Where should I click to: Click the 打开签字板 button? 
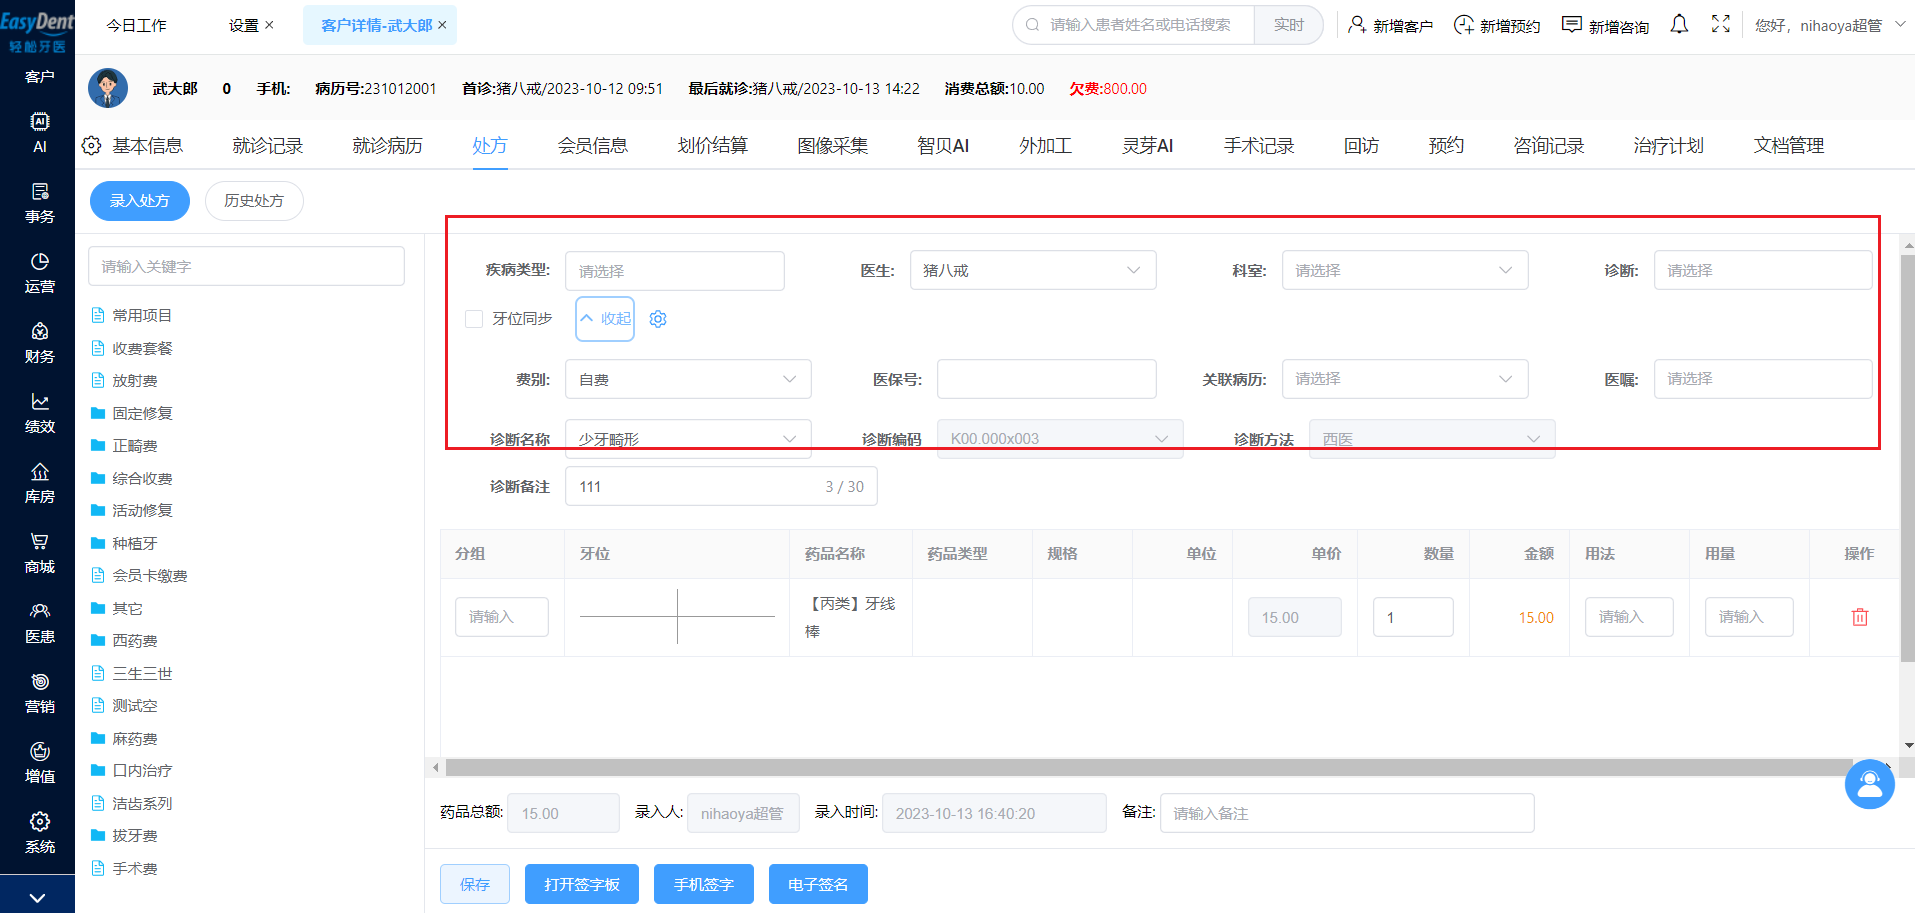pos(582,884)
